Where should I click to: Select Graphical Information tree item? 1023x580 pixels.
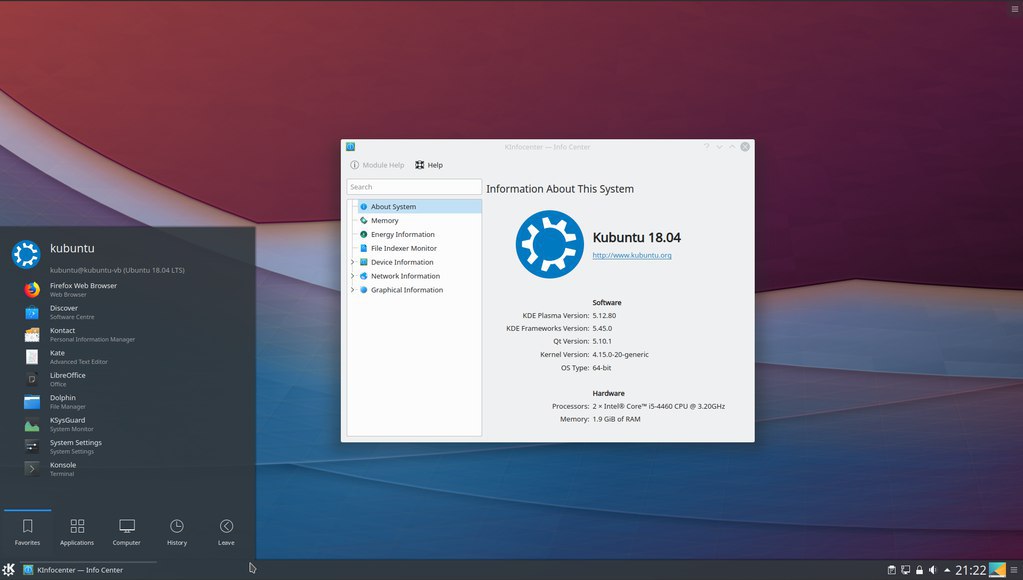pyautogui.click(x=406, y=290)
